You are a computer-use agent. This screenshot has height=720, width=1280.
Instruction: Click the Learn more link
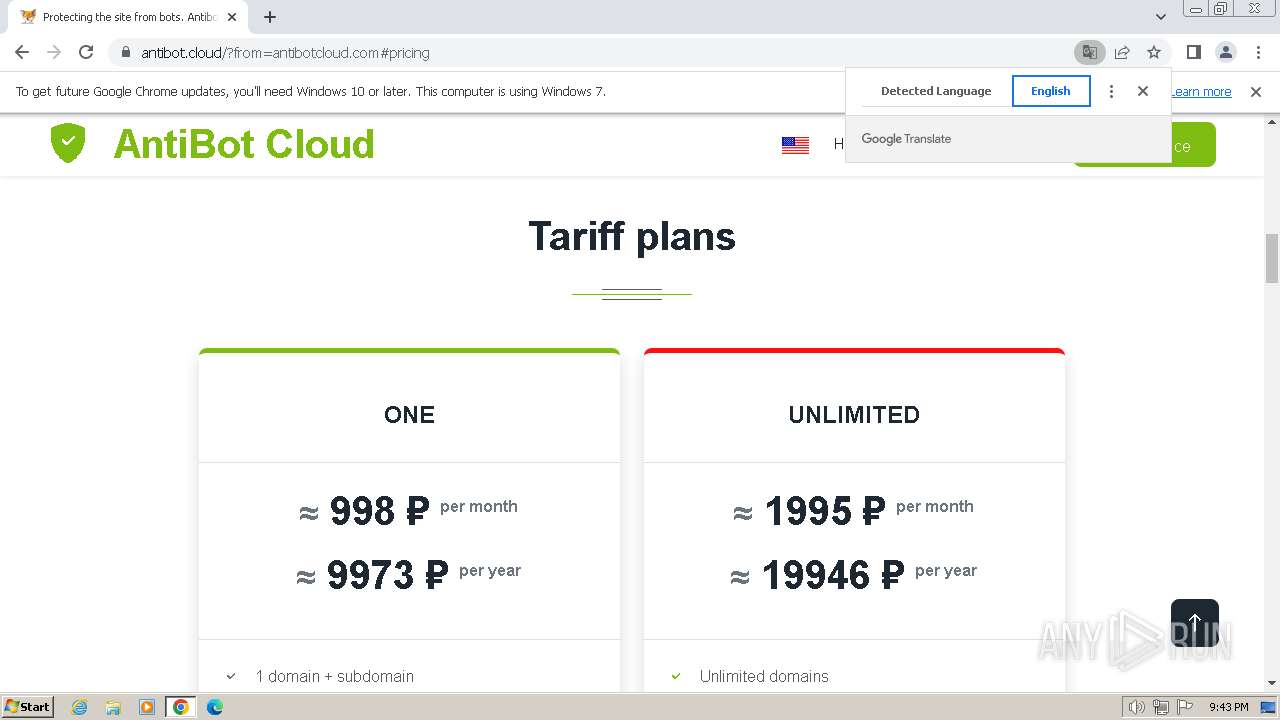point(1201,92)
